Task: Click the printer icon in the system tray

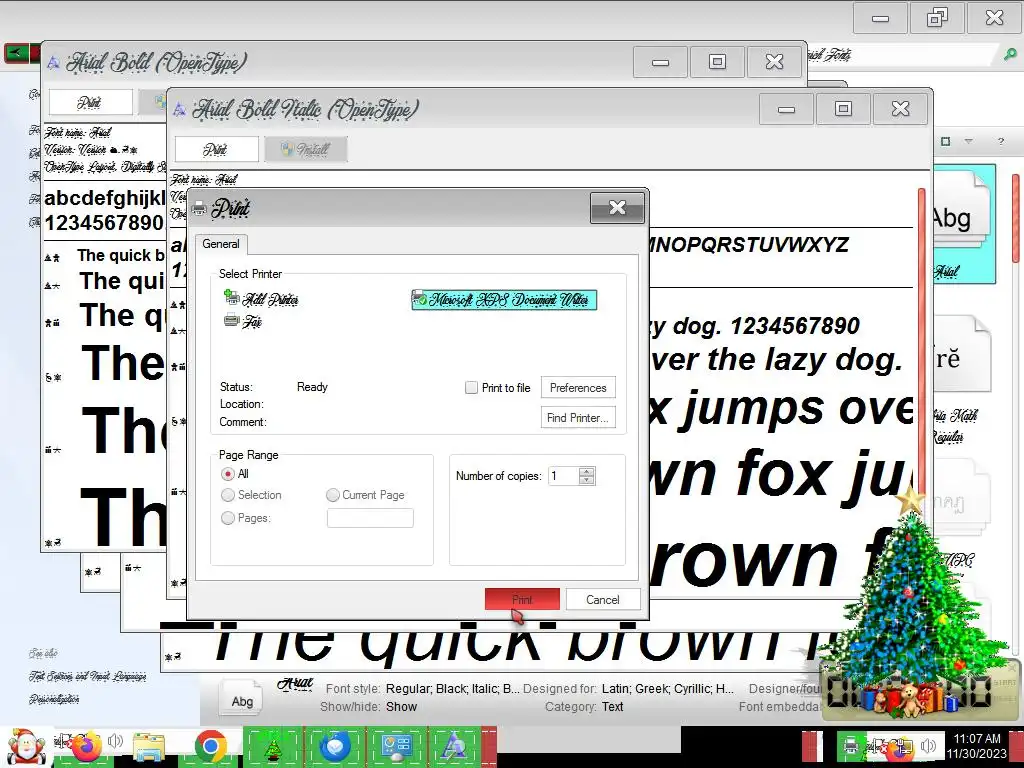Action: point(850,744)
